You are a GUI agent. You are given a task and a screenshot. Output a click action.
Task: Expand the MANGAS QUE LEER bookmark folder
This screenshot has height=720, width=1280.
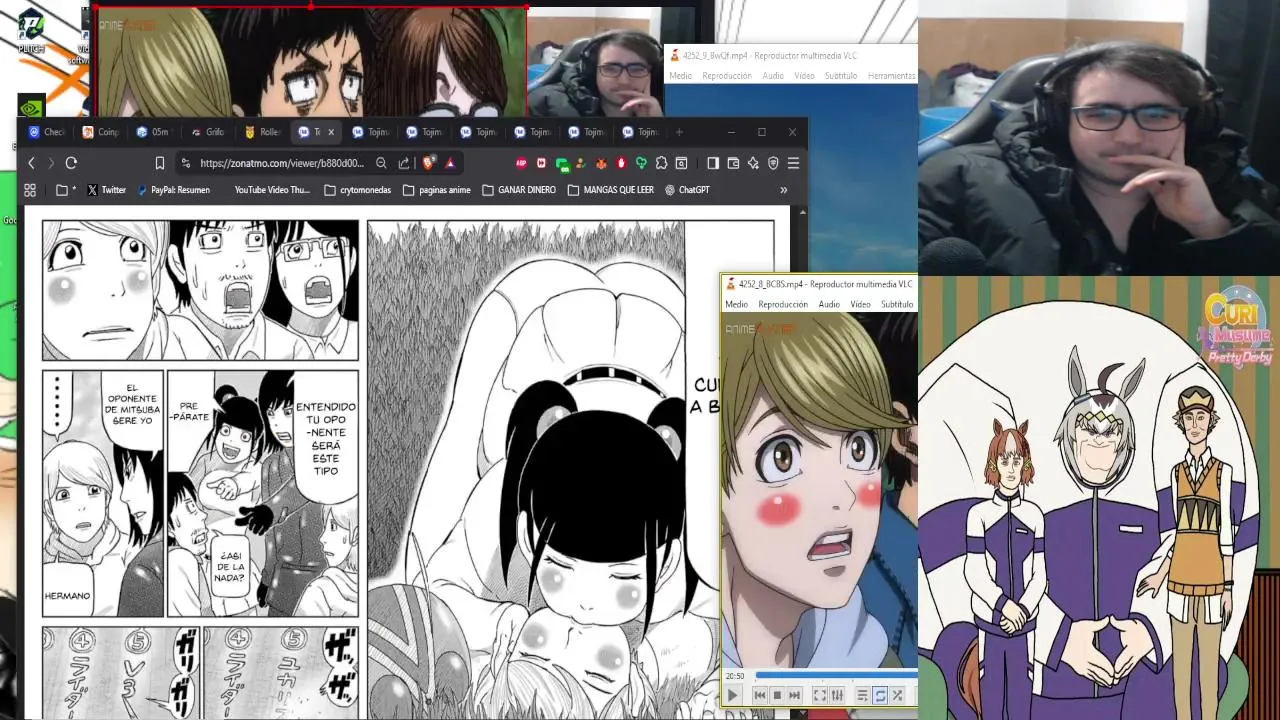pos(610,190)
